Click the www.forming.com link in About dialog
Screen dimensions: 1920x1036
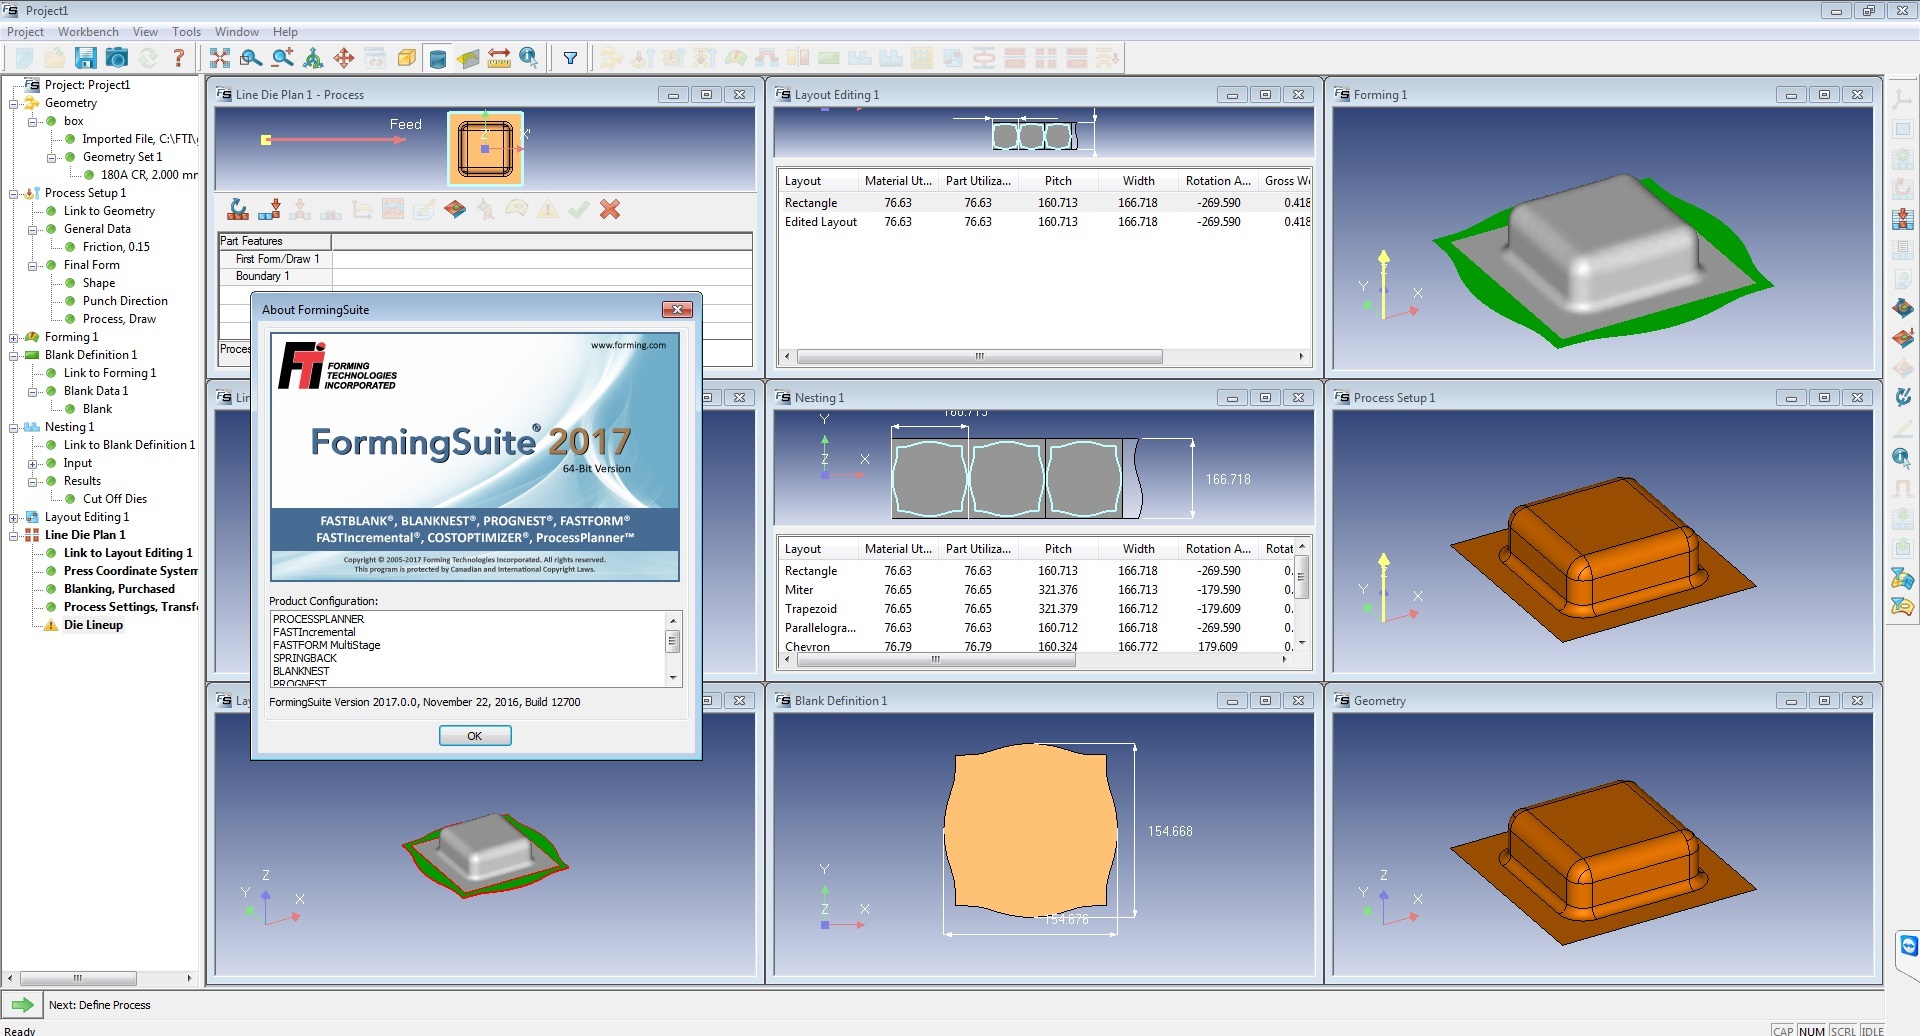[628, 345]
